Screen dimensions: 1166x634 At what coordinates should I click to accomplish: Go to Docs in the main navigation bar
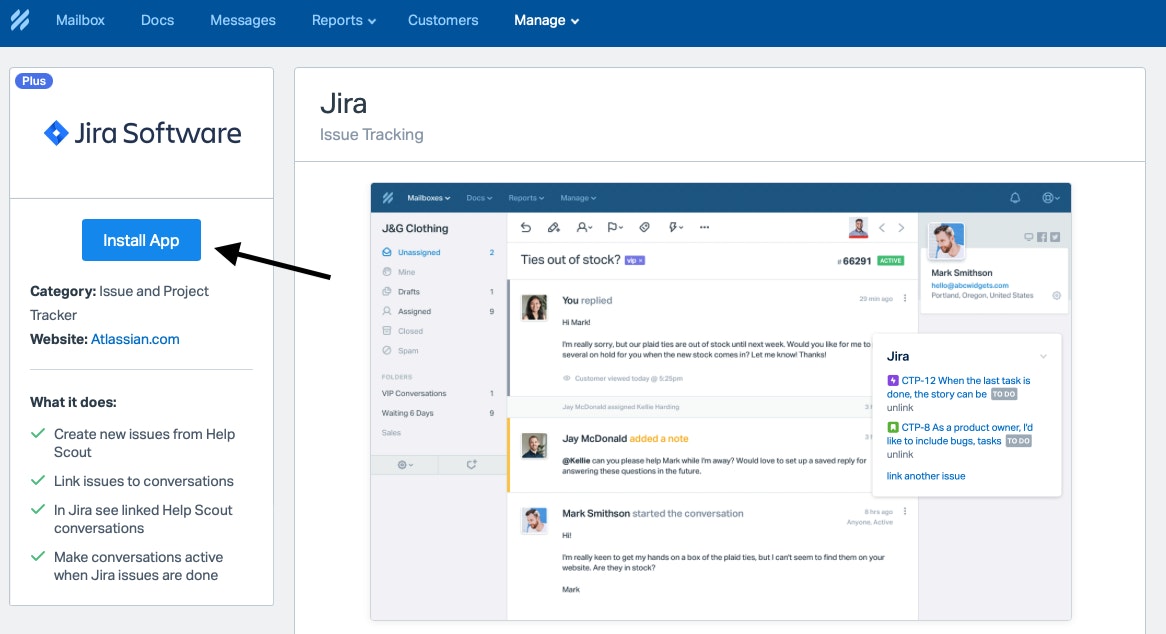click(x=158, y=20)
